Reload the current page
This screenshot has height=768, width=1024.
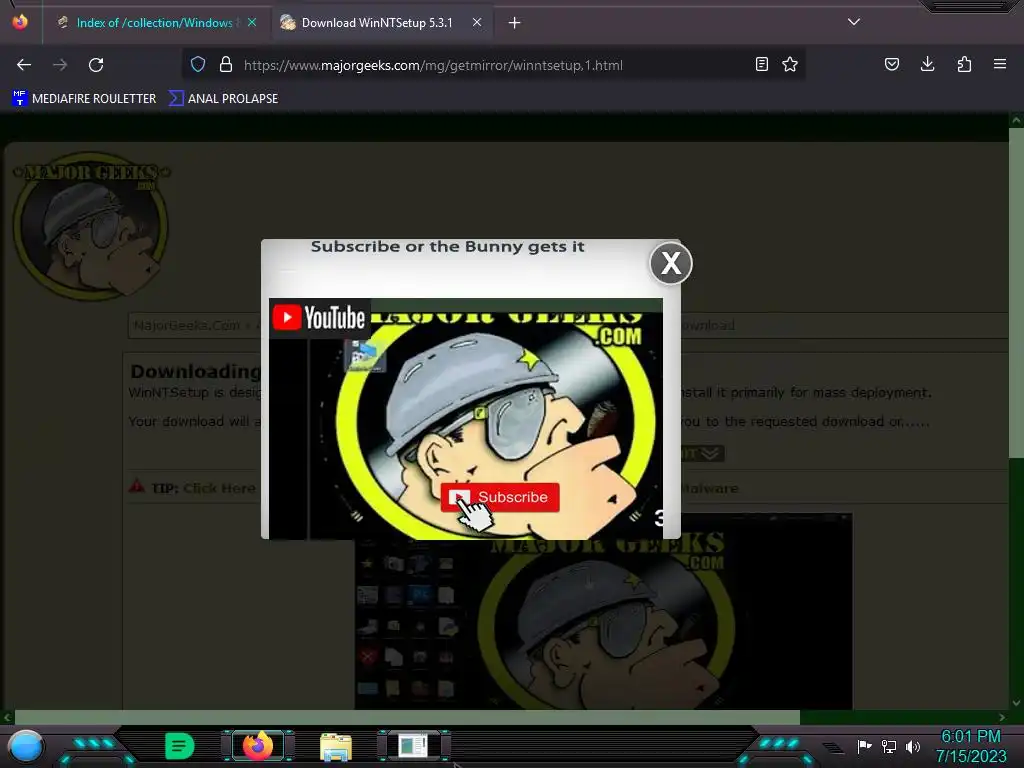(x=96, y=65)
